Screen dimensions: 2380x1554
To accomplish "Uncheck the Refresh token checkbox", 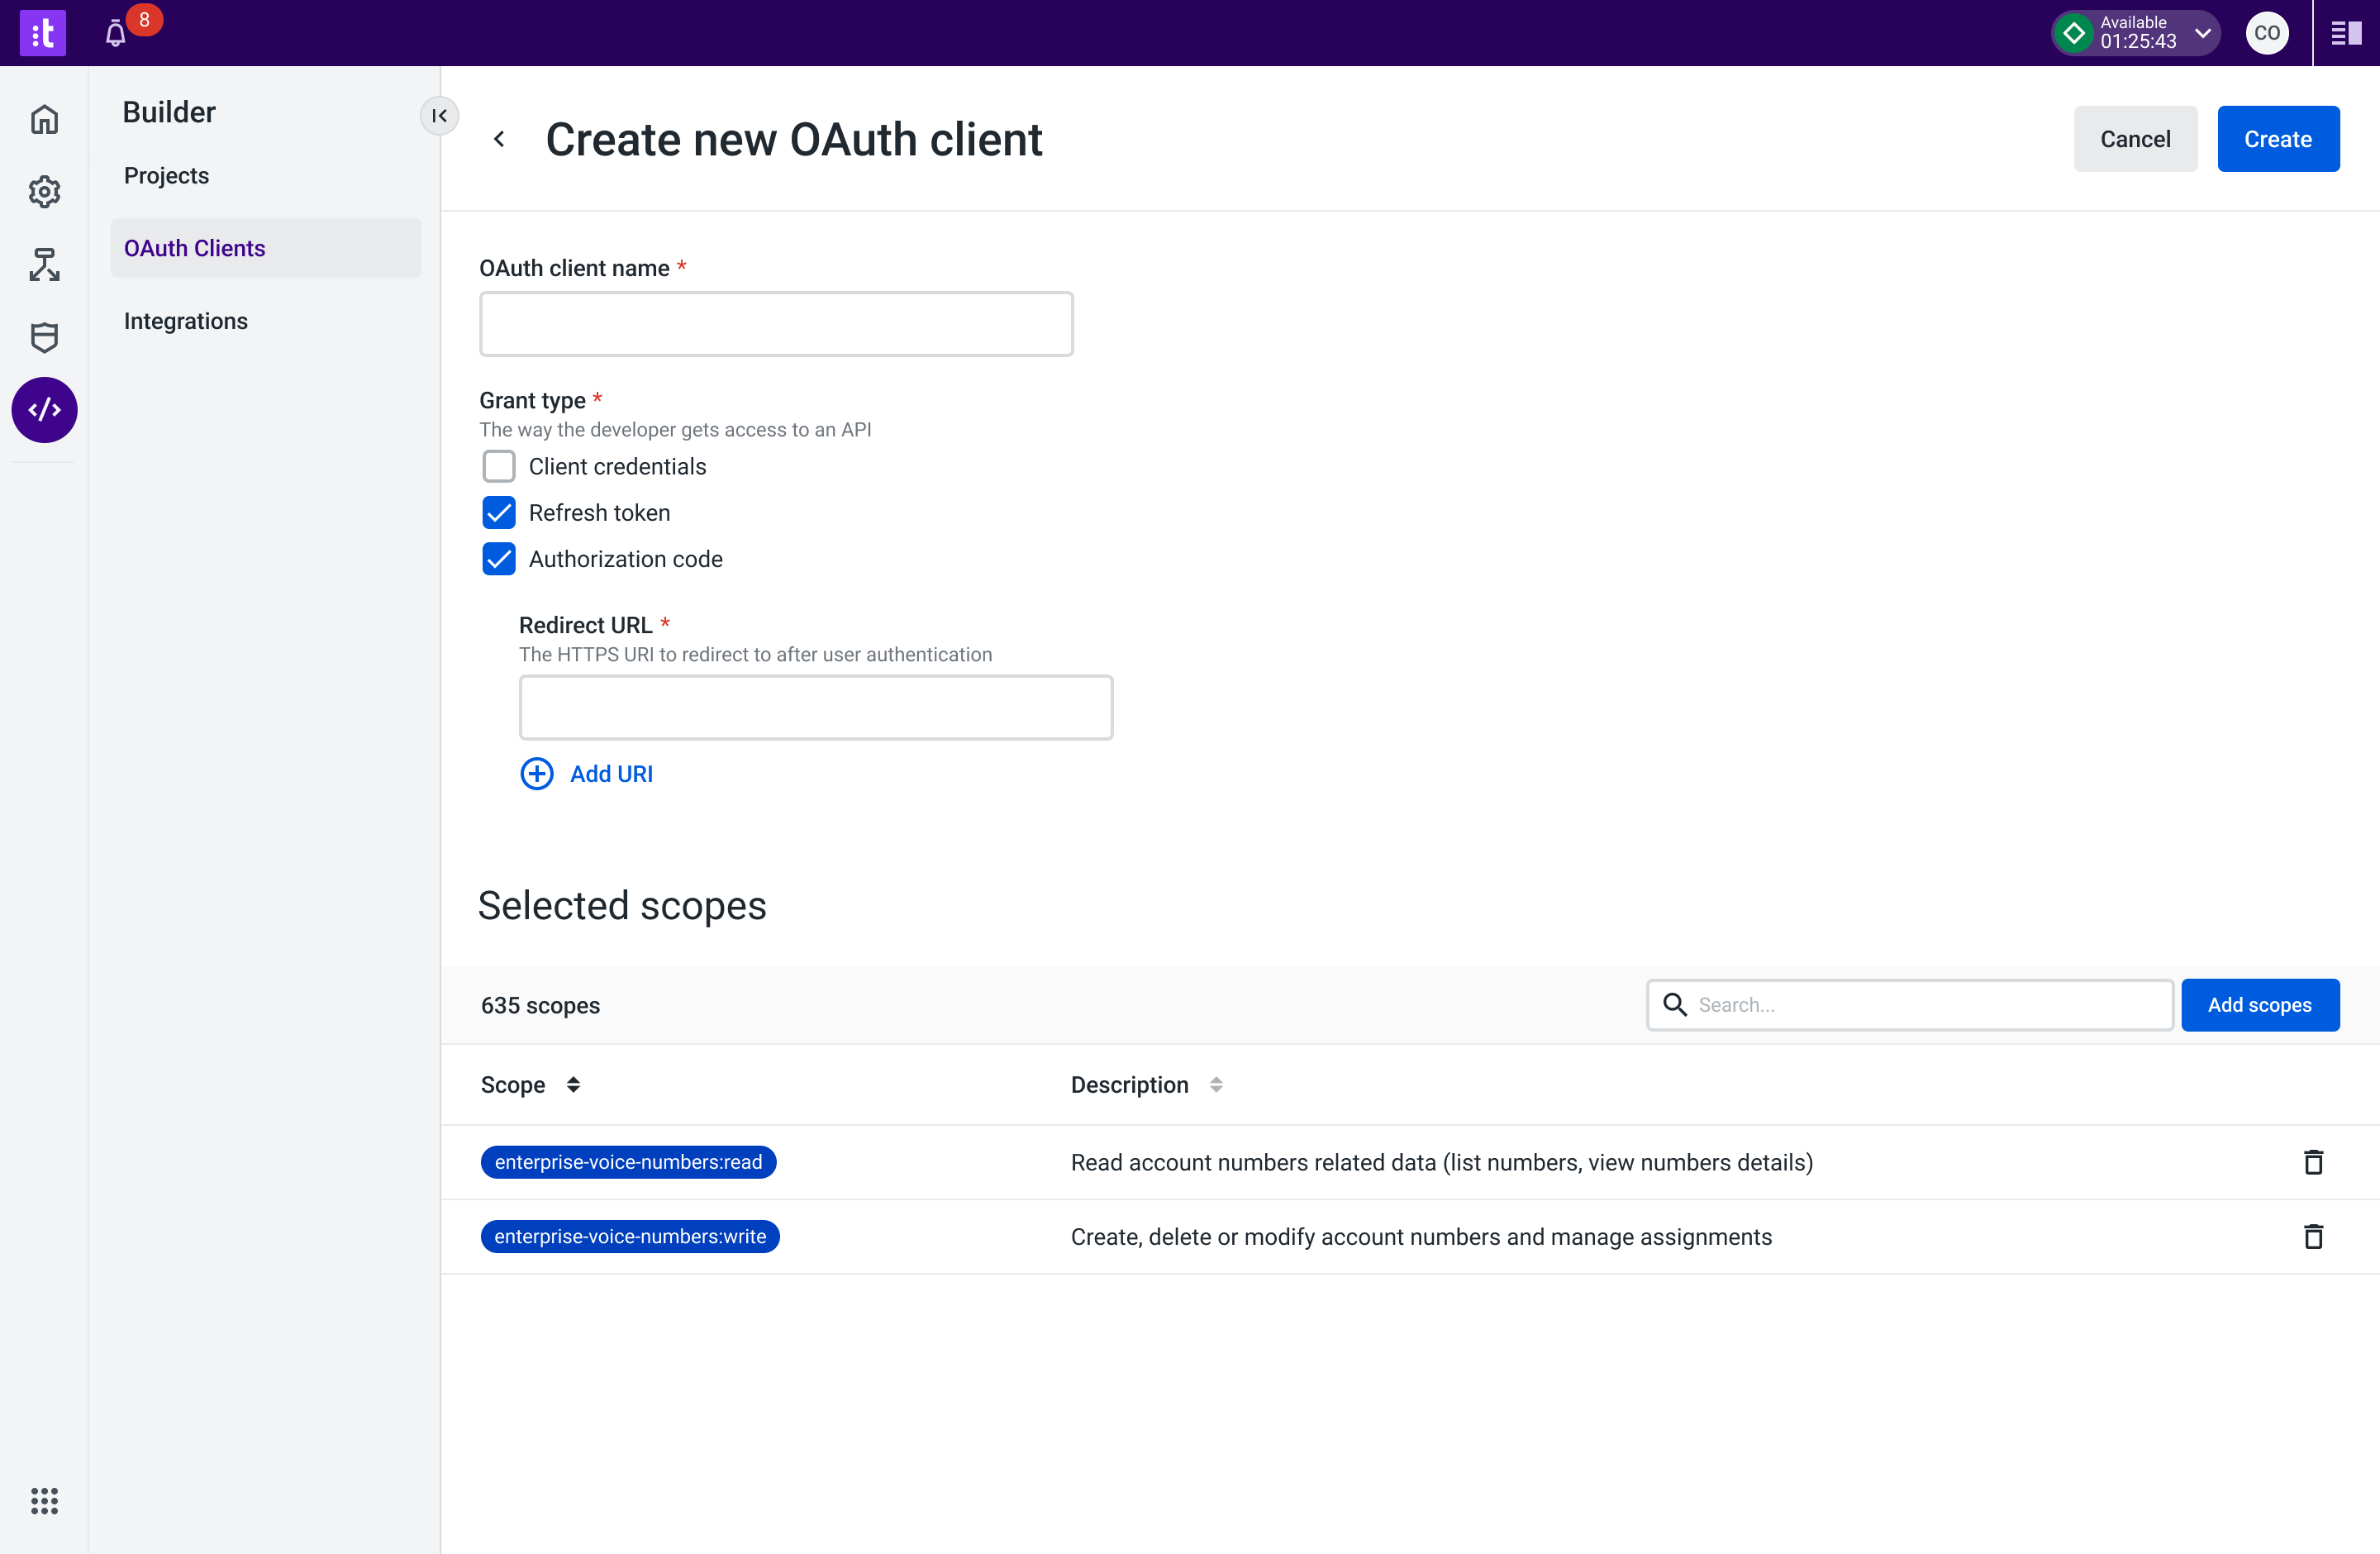I will coord(499,513).
